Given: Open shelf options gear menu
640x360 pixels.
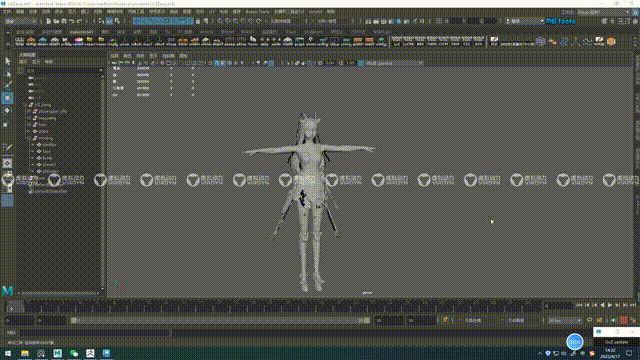Looking at the screenshot, I should [8, 43].
